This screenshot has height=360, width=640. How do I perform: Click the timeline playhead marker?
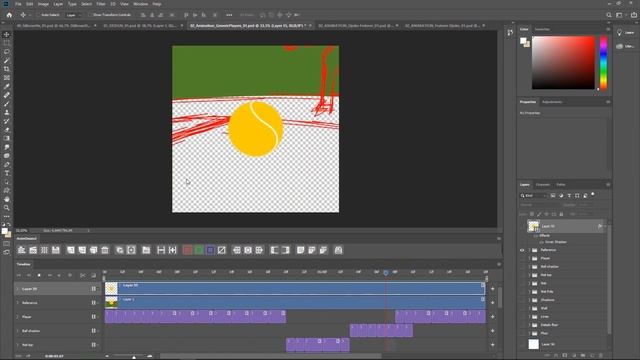(386, 273)
